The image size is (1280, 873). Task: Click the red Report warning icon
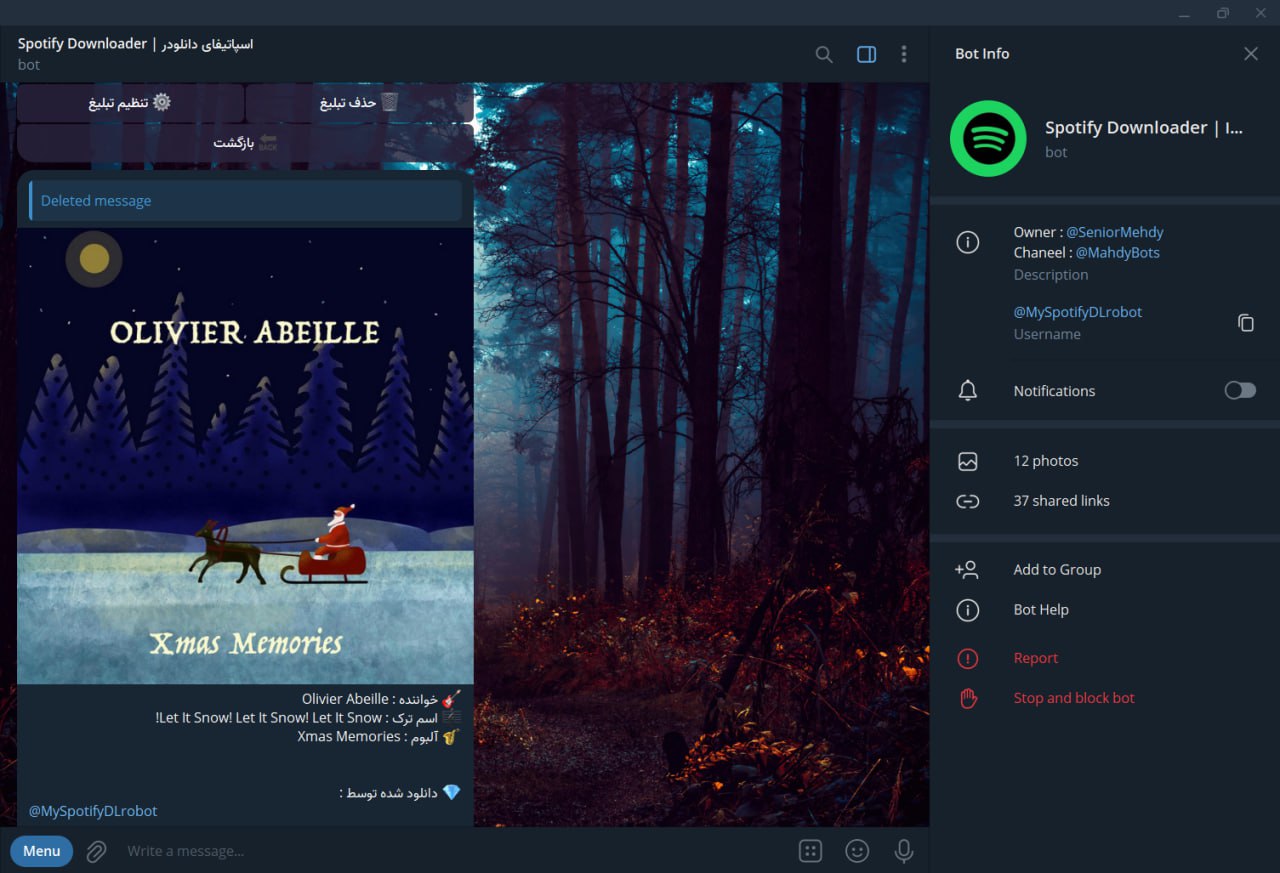click(967, 658)
